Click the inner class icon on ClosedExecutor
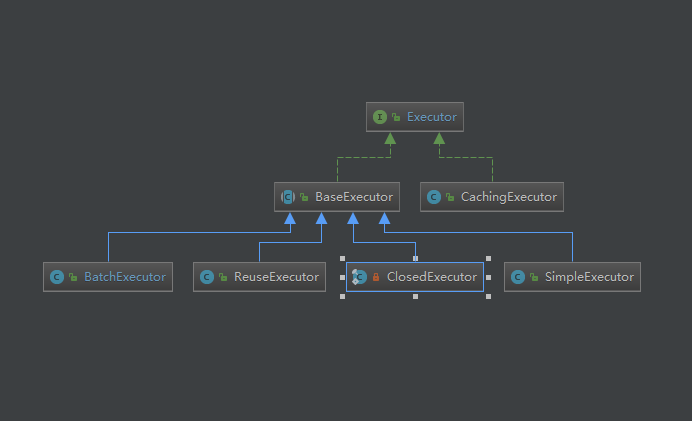This screenshot has width=692, height=421. pos(359,277)
